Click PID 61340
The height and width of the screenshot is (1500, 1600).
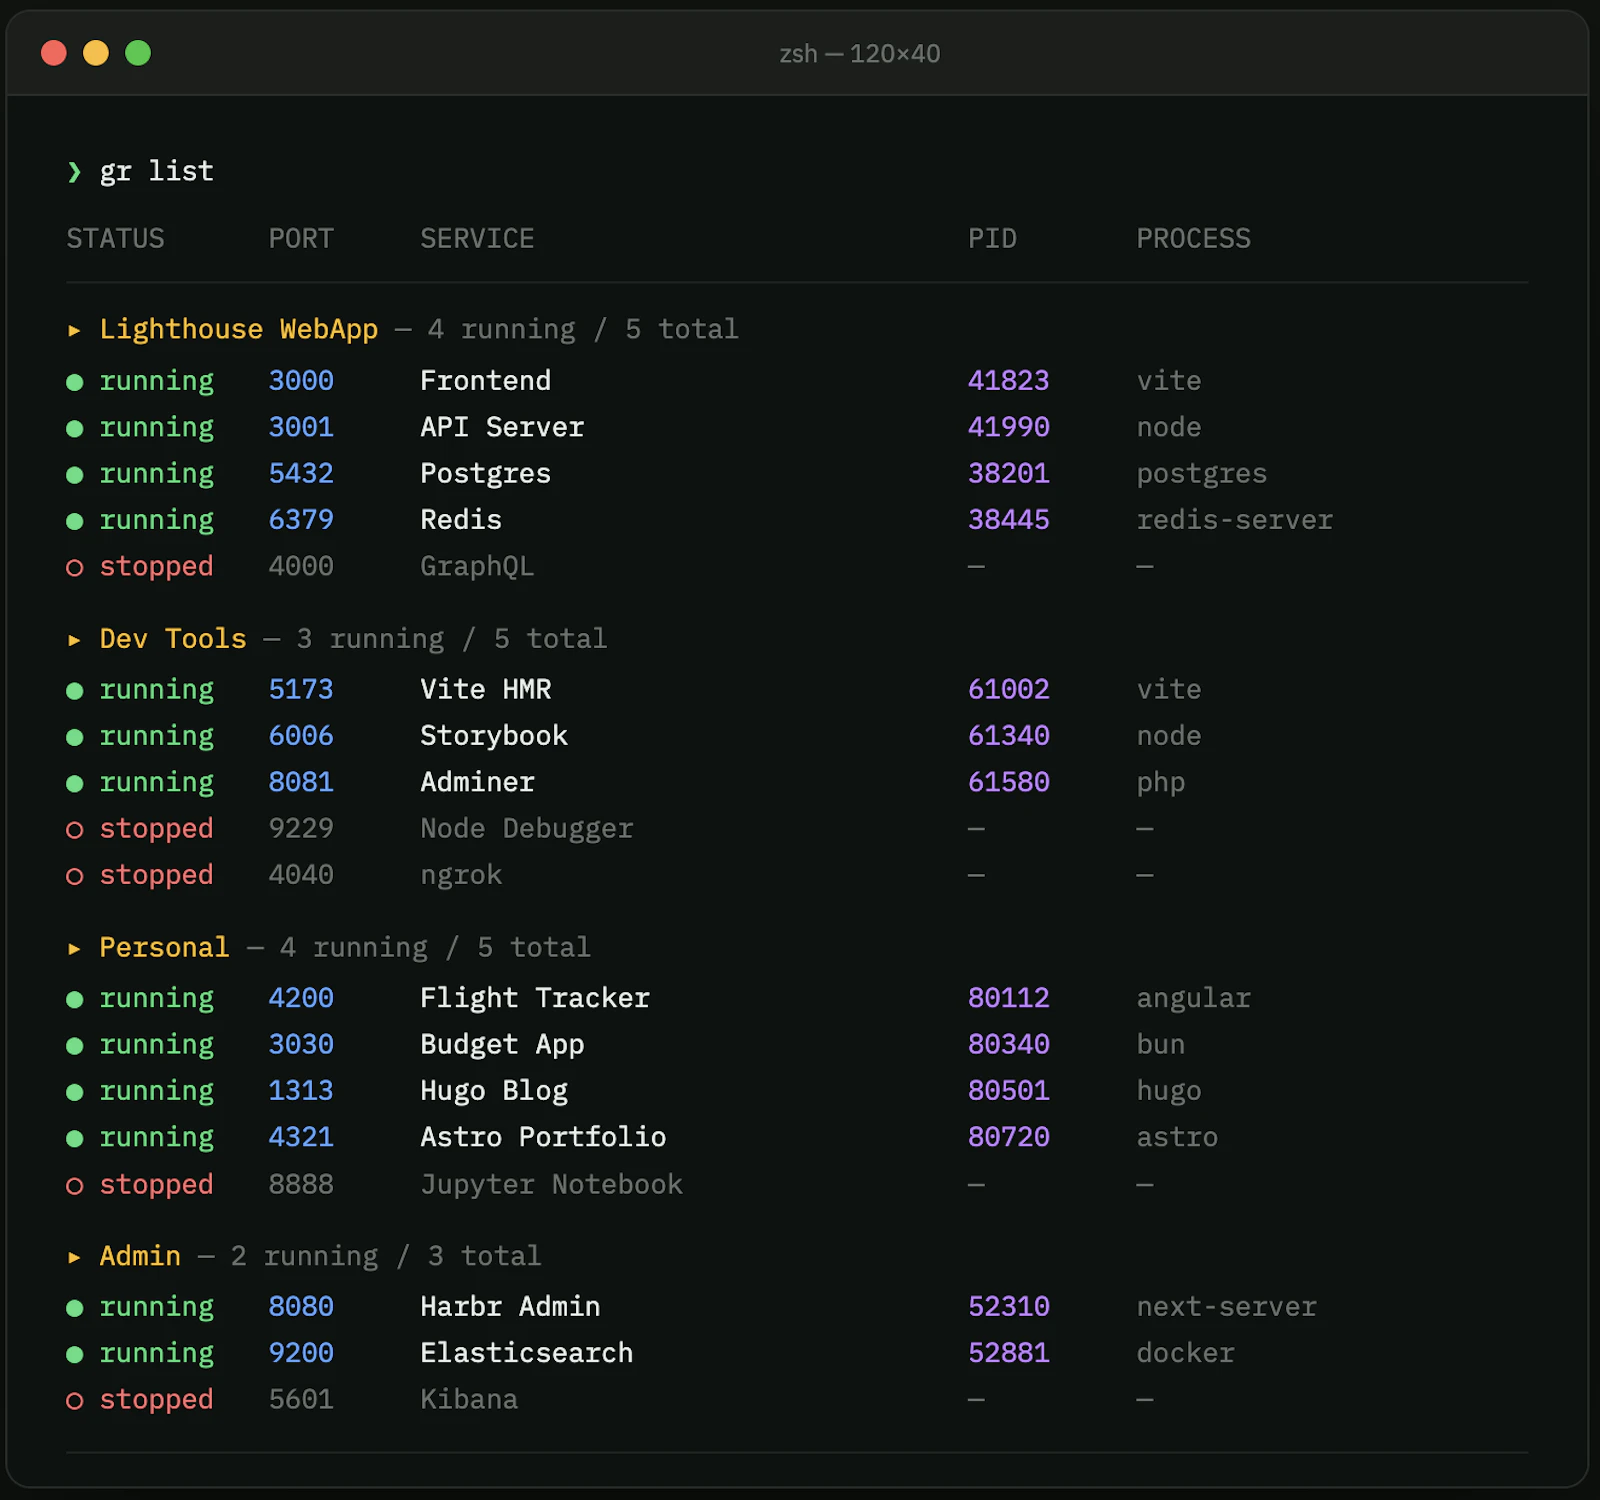(x=1009, y=736)
